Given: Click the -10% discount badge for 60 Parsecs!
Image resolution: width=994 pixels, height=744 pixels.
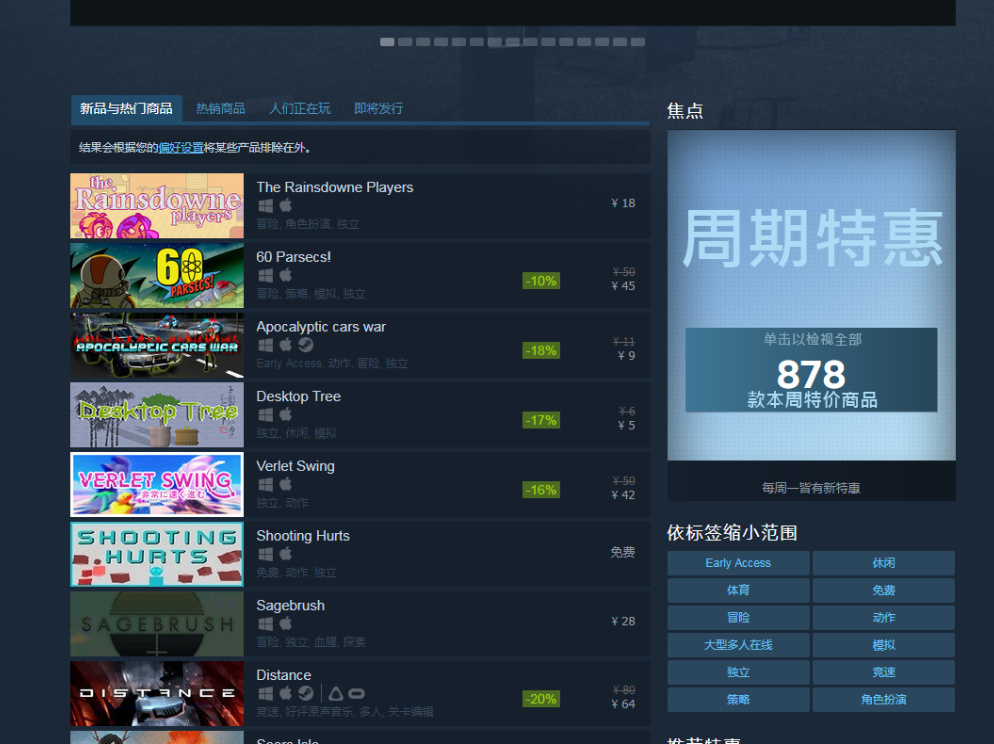Looking at the screenshot, I should (x=541, y=281).
